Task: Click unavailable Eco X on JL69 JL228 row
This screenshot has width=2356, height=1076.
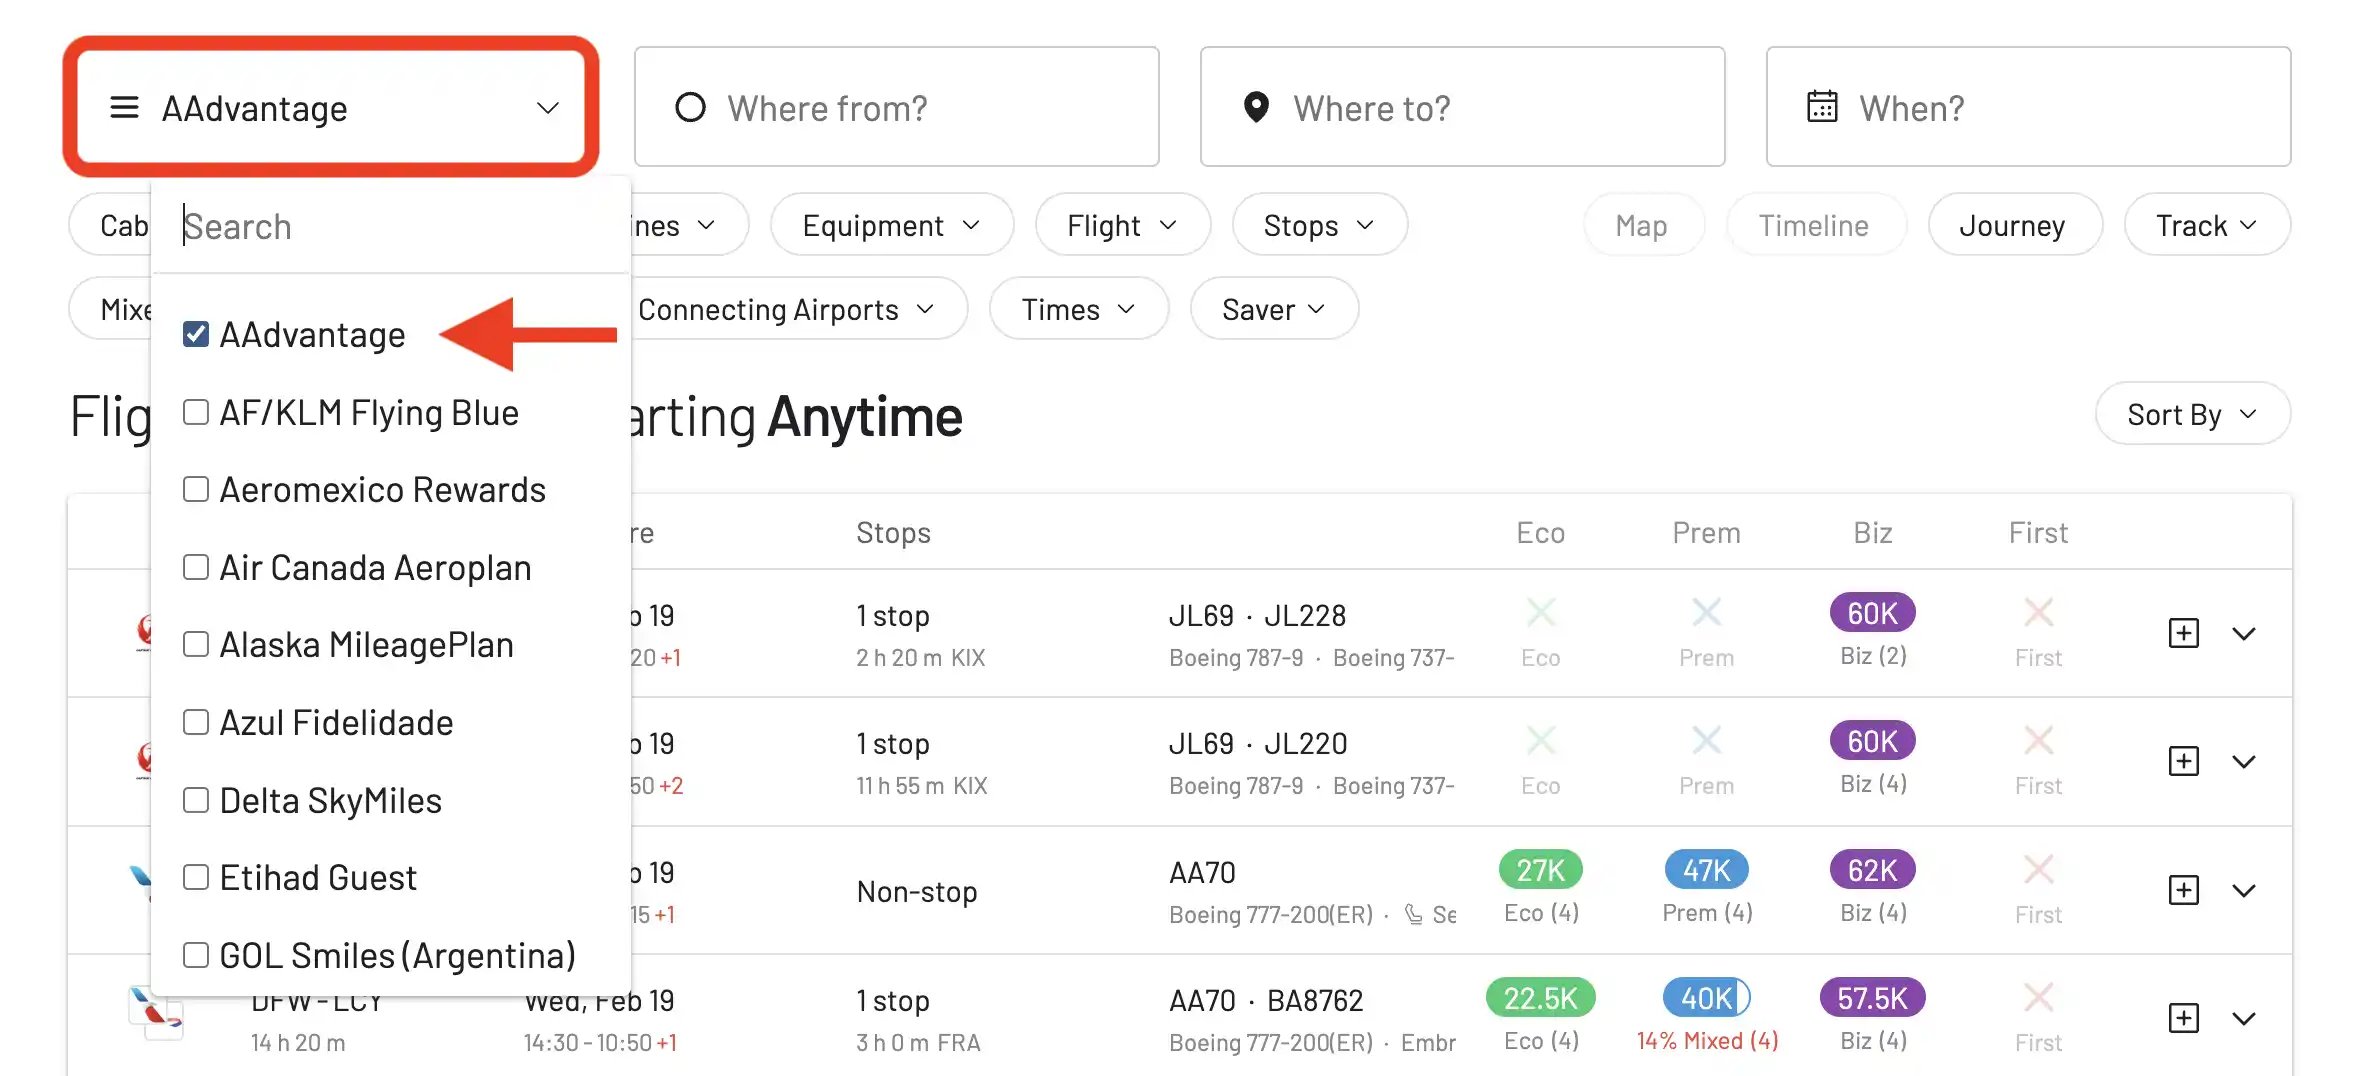Action: tap(1540, 612)
